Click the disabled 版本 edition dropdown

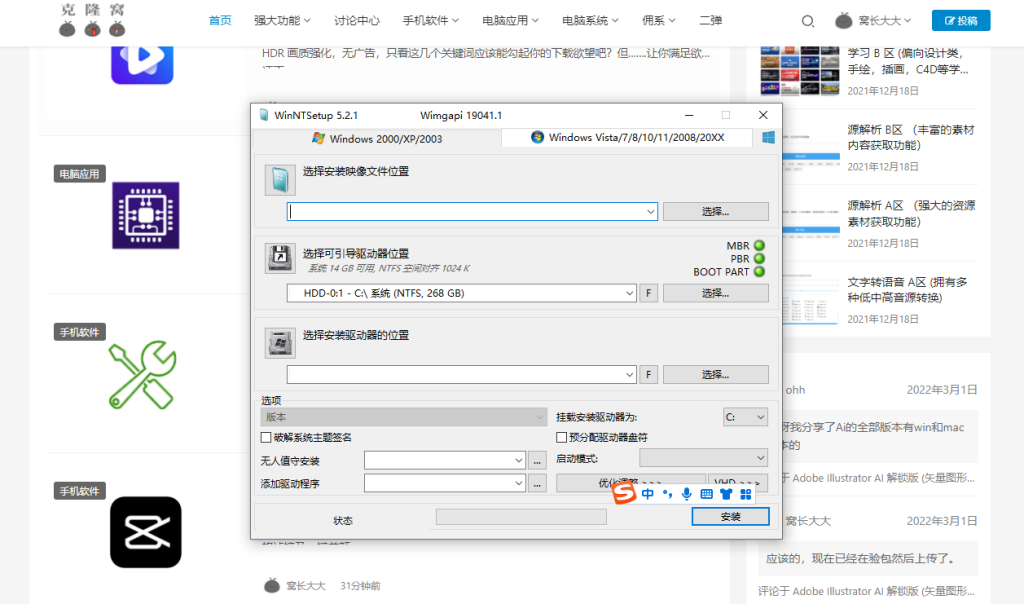click(x=404, y=417)
